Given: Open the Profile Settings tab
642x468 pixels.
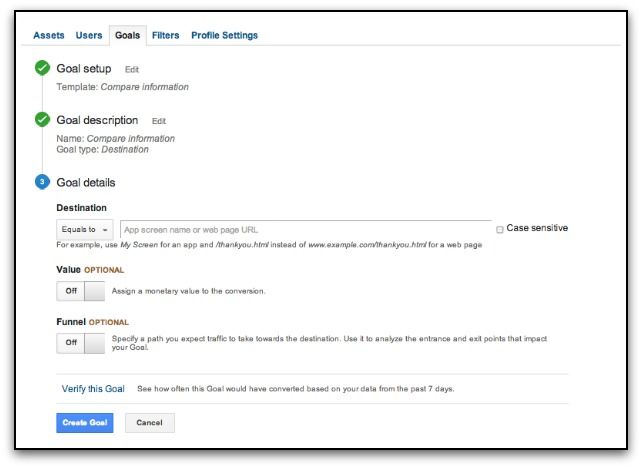Looking at the screenshot, I should 224,35.
